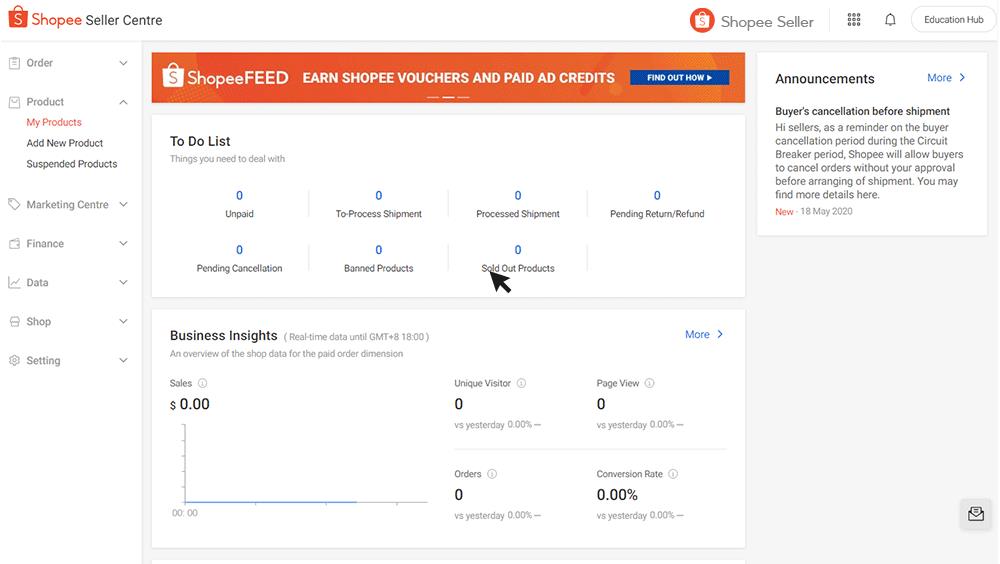
Task: Click the Page View info icon
Action: pyautogui.click(x=650, y=383)
